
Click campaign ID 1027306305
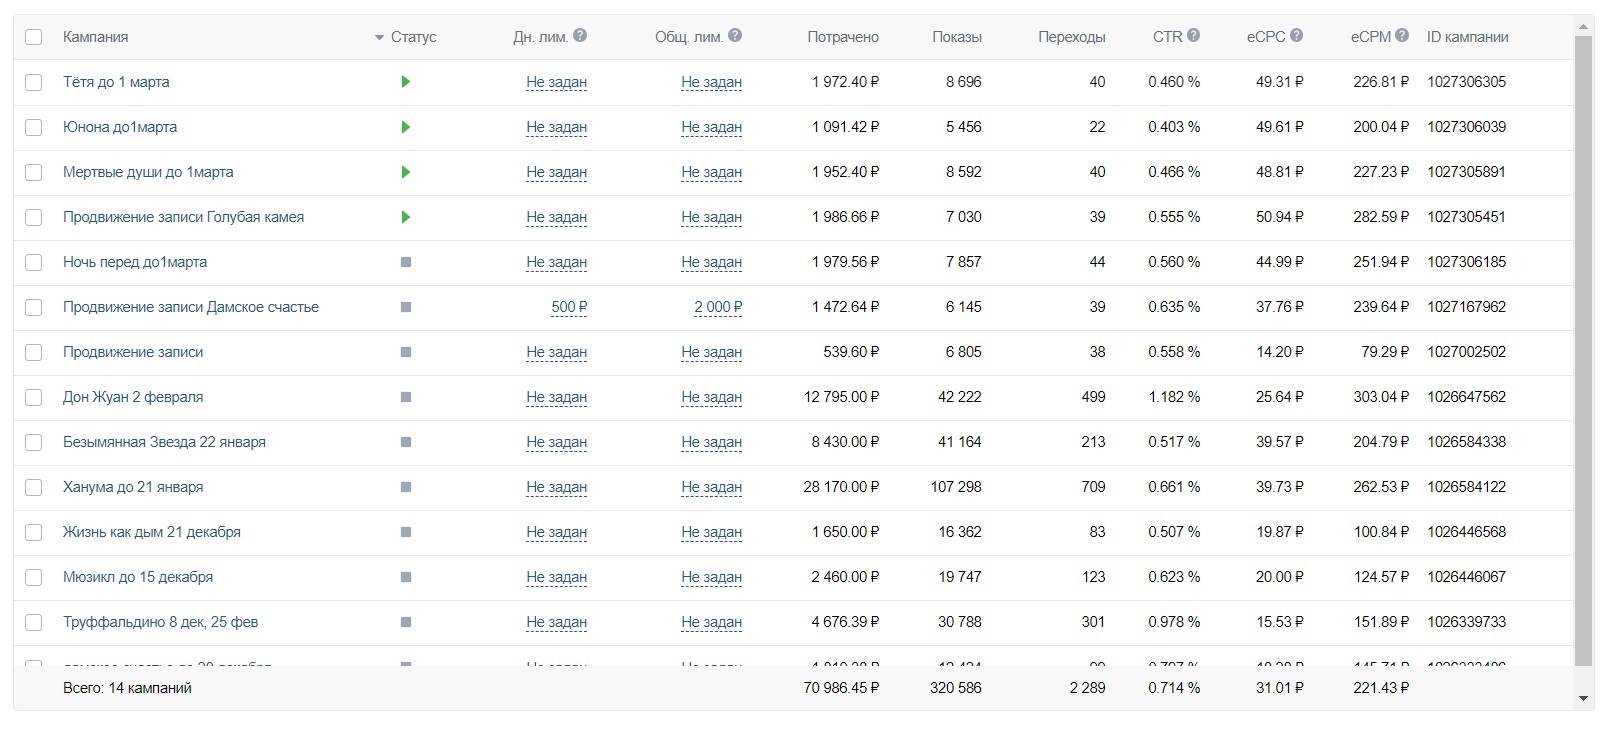click(1466, 82)
